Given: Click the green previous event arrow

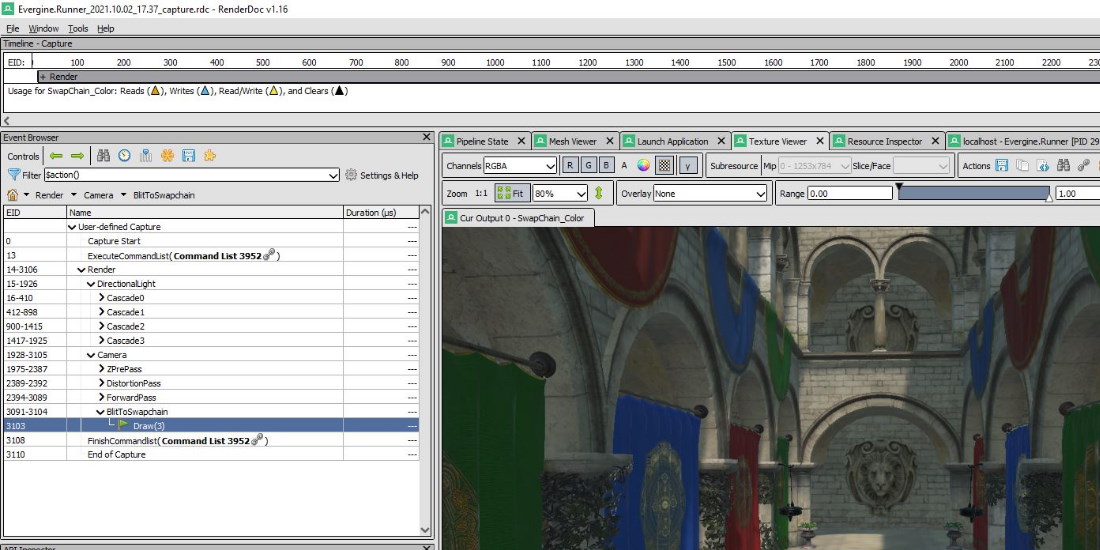Looking at the screenshot, I should point(56,156).
